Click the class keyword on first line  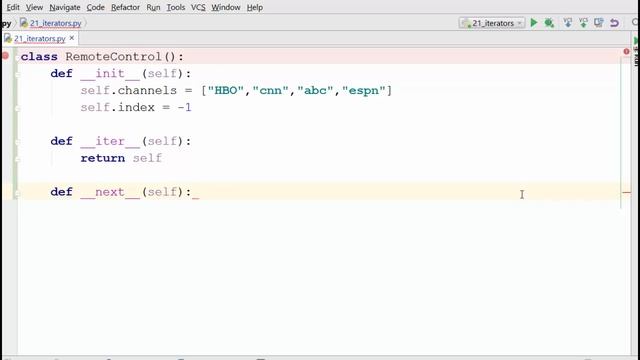[39, 56]
